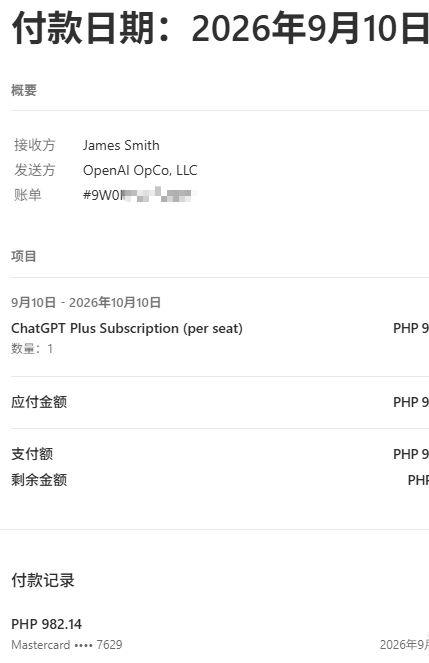This screenshot has height=663, width=429.
Task: Click the 支付额 label
Action: [x=32, y=454]
